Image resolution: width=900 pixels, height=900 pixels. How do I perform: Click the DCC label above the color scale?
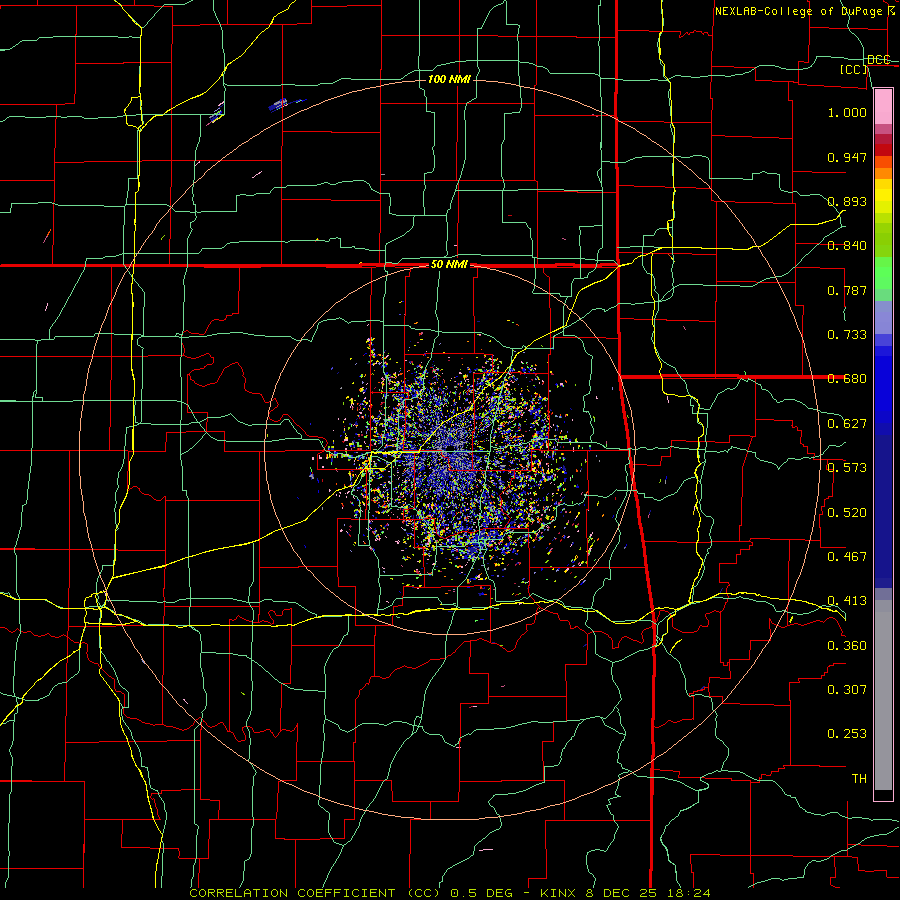(879, 60)
